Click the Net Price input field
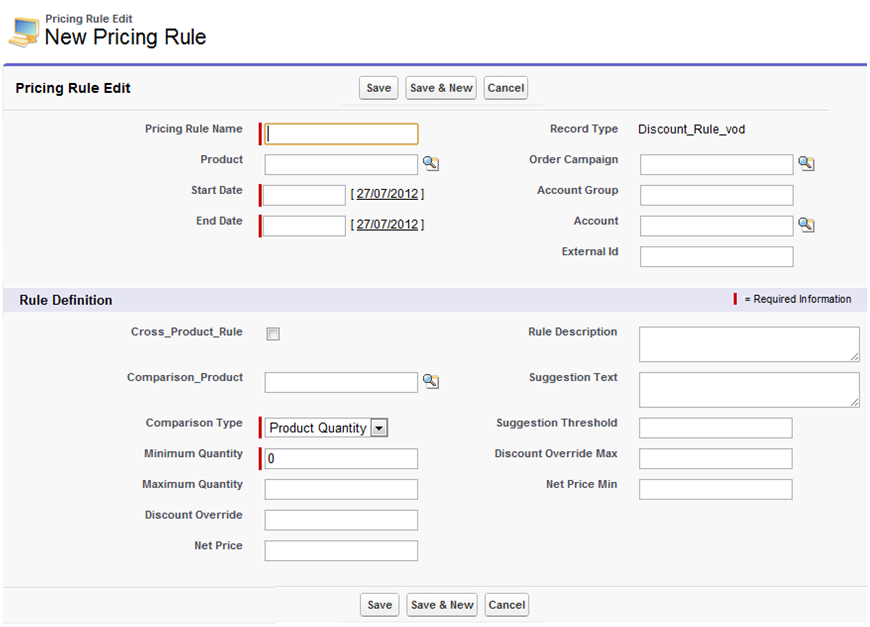This screenshot has width=870, height=627. (x=341, y=551)
